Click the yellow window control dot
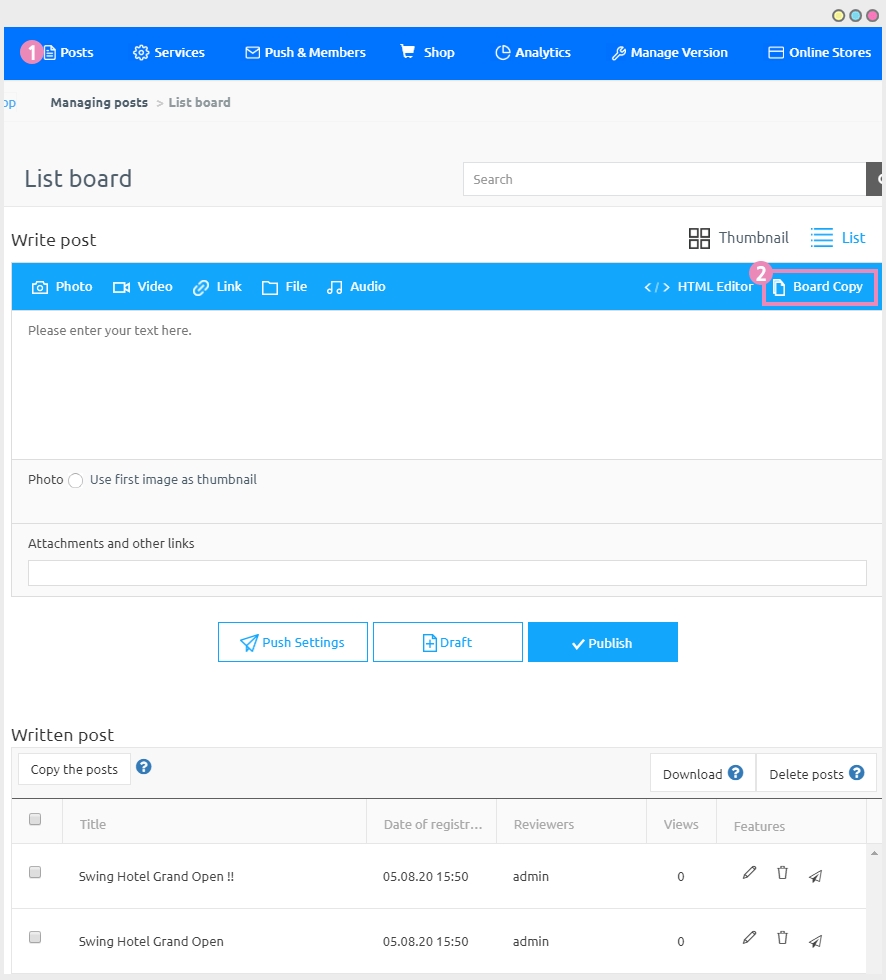 tap(839, 16)
